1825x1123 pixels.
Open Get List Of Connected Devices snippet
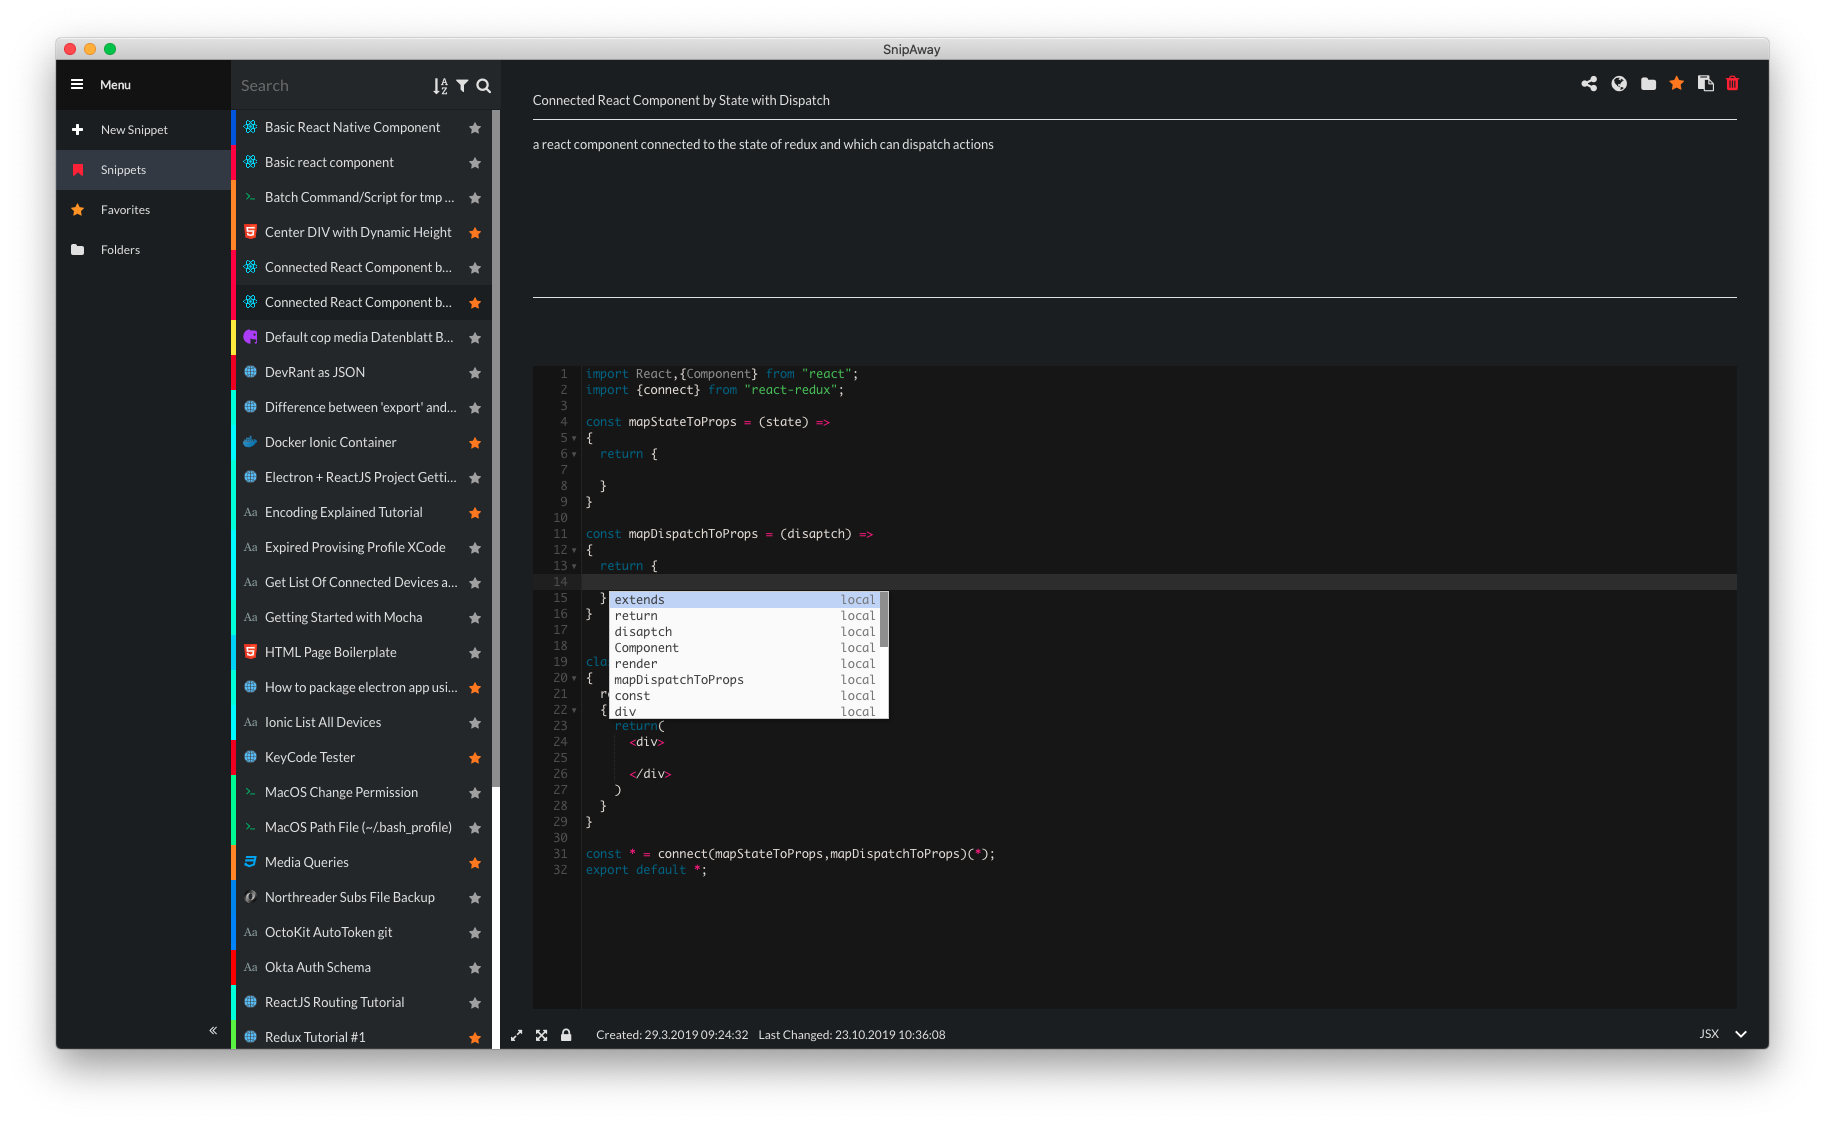362,583
